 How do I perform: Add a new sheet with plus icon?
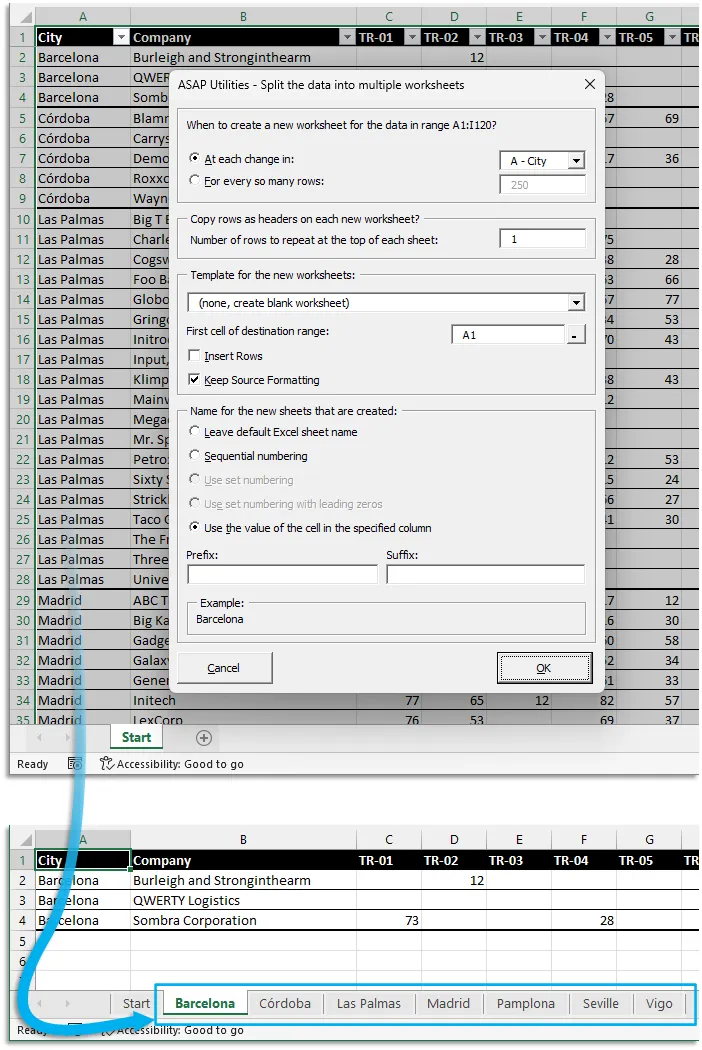[x=204, y=737]
